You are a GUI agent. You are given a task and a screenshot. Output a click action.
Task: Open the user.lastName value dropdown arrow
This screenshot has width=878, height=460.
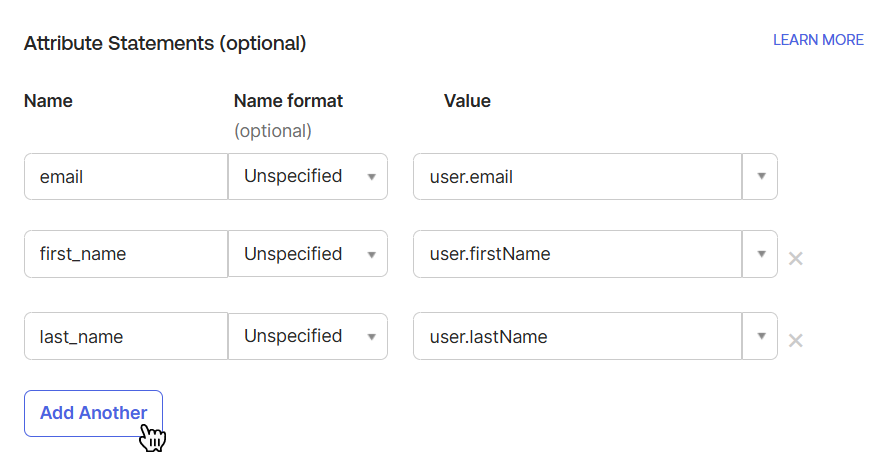click(x=760, y=337)
